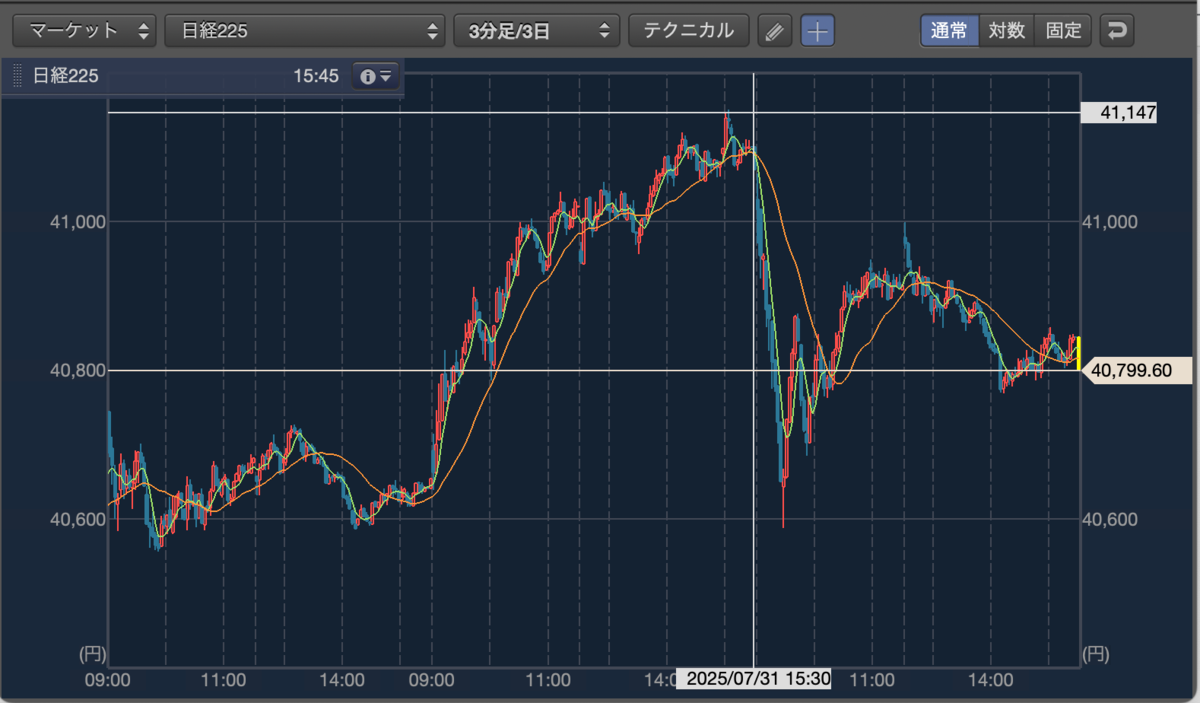1200x703 pixels.
Task: Click the 41,000 label on left axis
Action: pyautogui.click(x=76, y=222)
